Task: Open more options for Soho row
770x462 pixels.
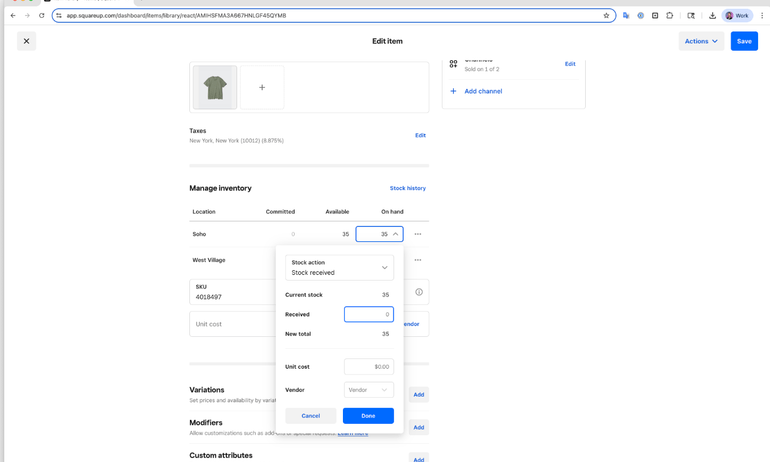Action: pos(418,234)
